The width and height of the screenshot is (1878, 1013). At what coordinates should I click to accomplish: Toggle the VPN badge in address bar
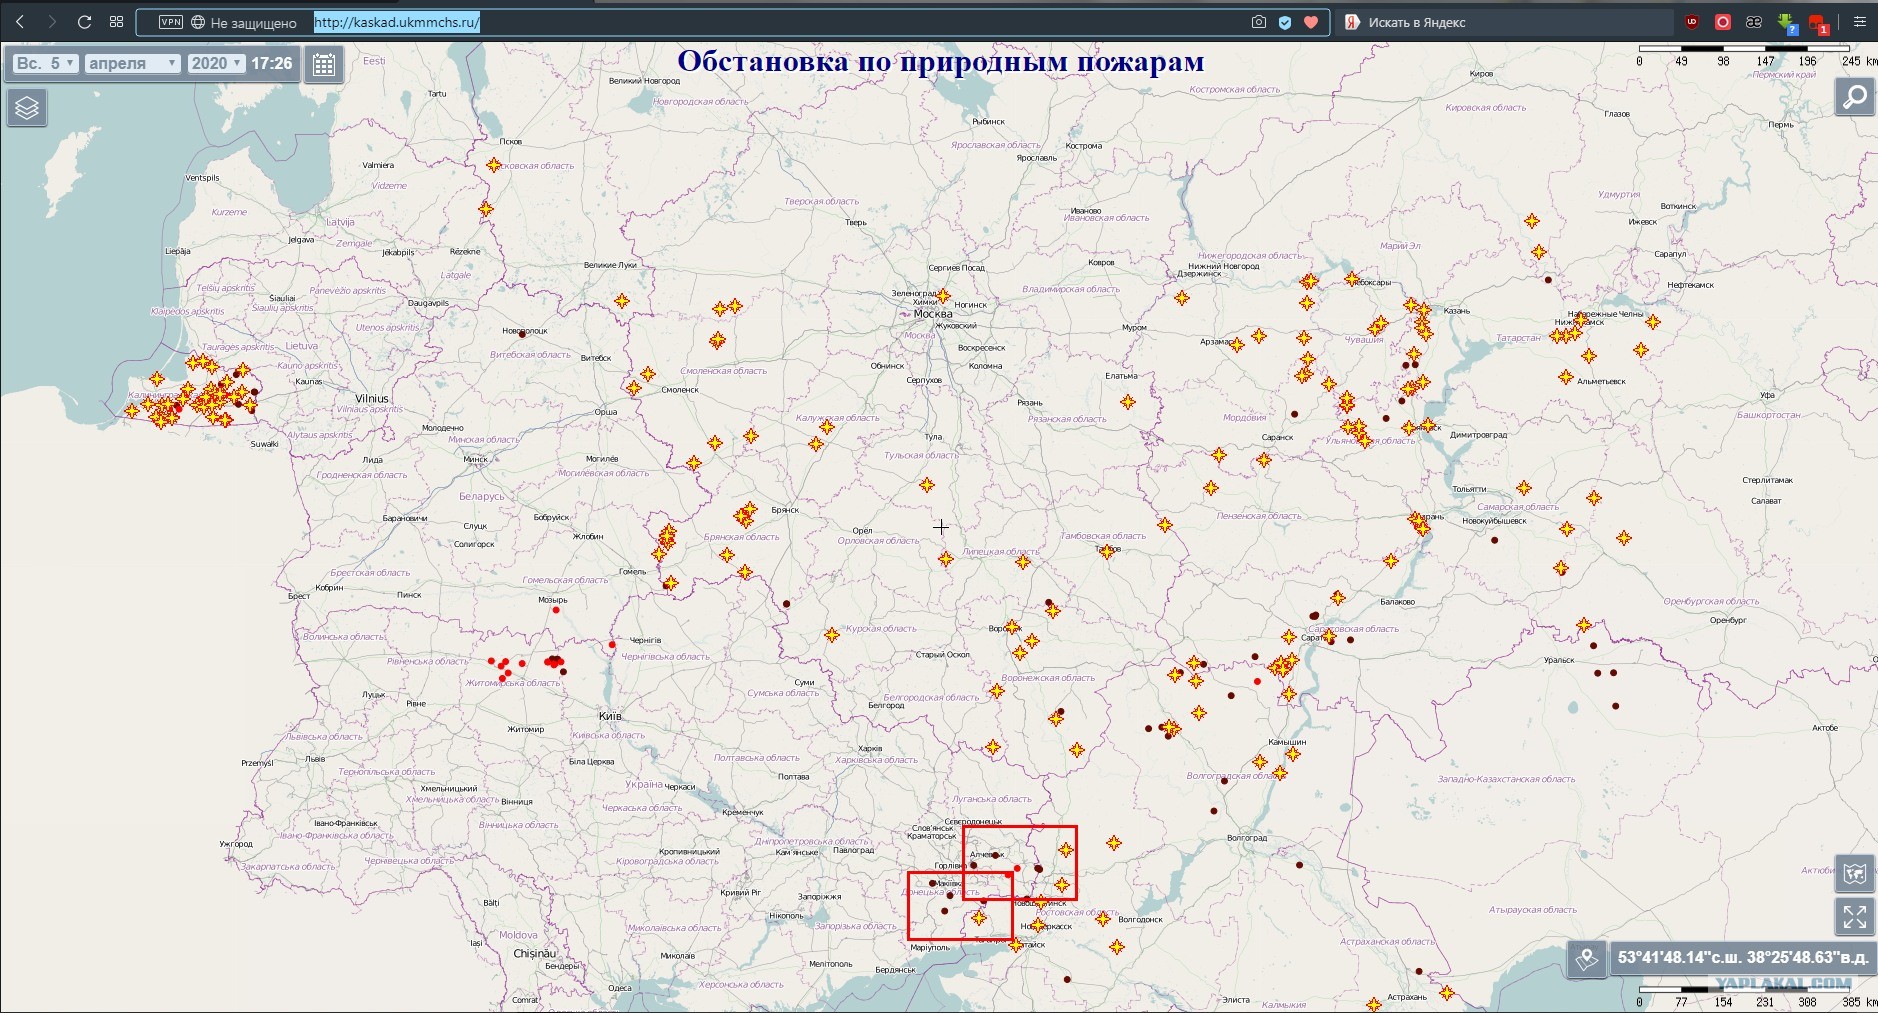[x=171, y=22]
